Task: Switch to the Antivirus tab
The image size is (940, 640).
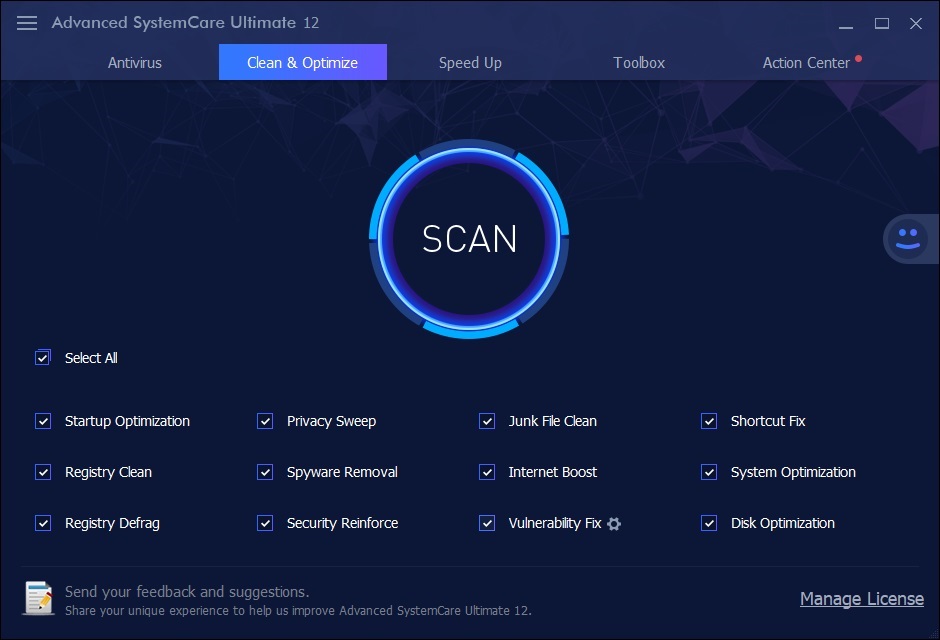Action: (x=135, y=62)
